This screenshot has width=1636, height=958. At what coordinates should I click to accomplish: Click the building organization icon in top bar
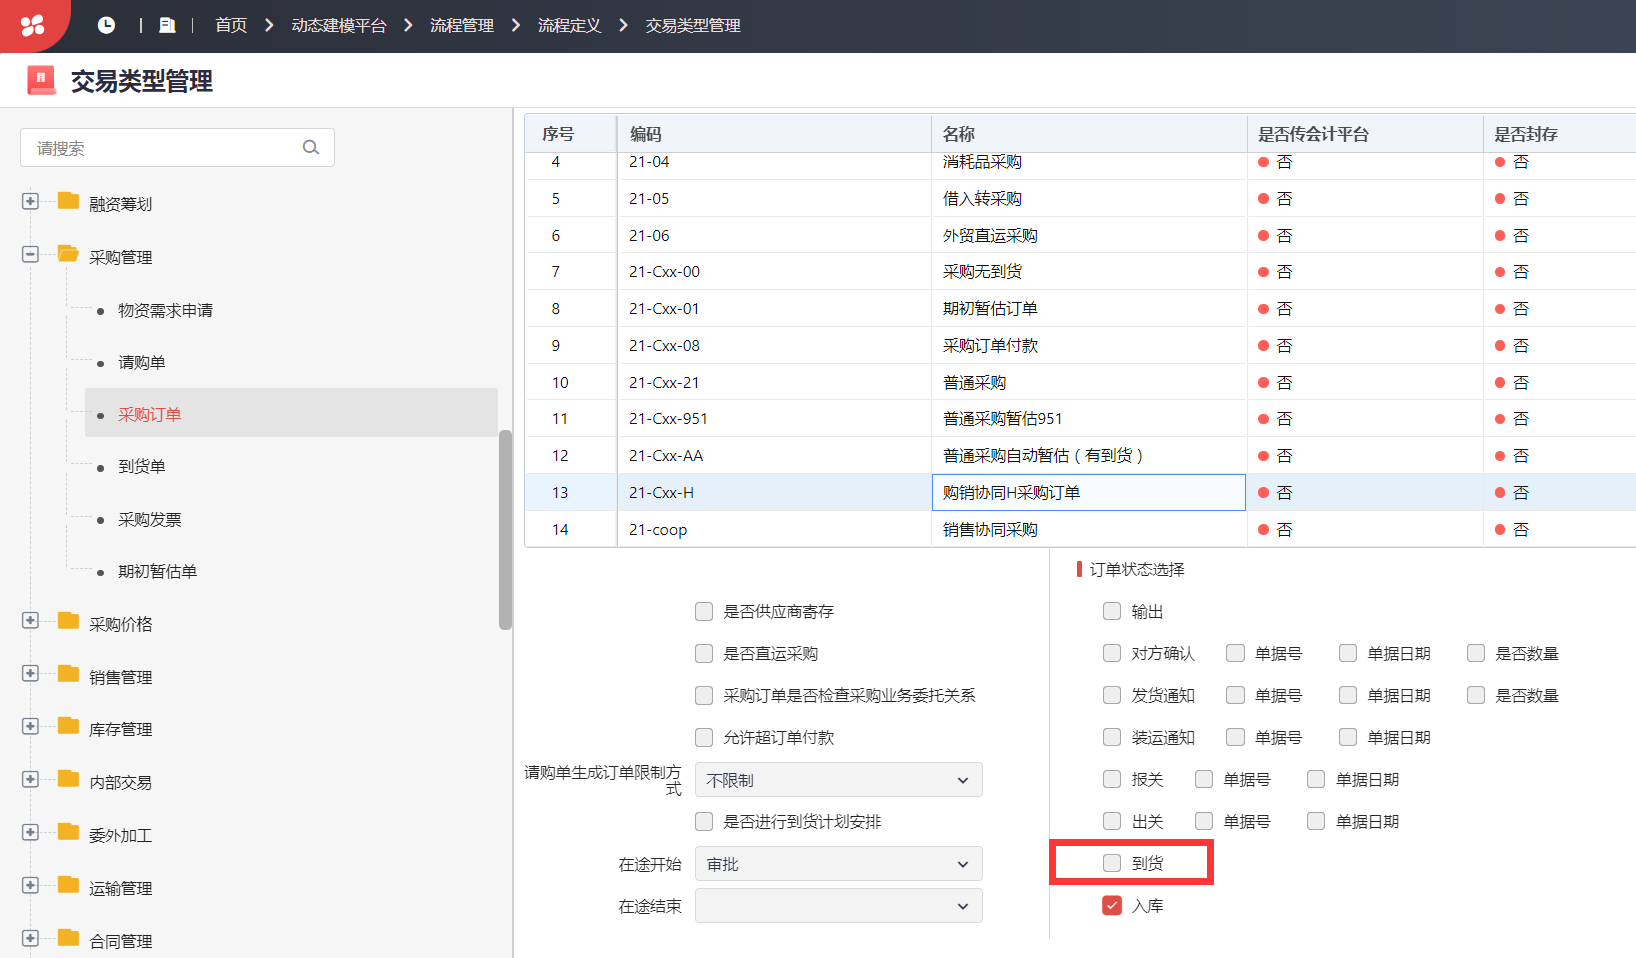(167, 25)
